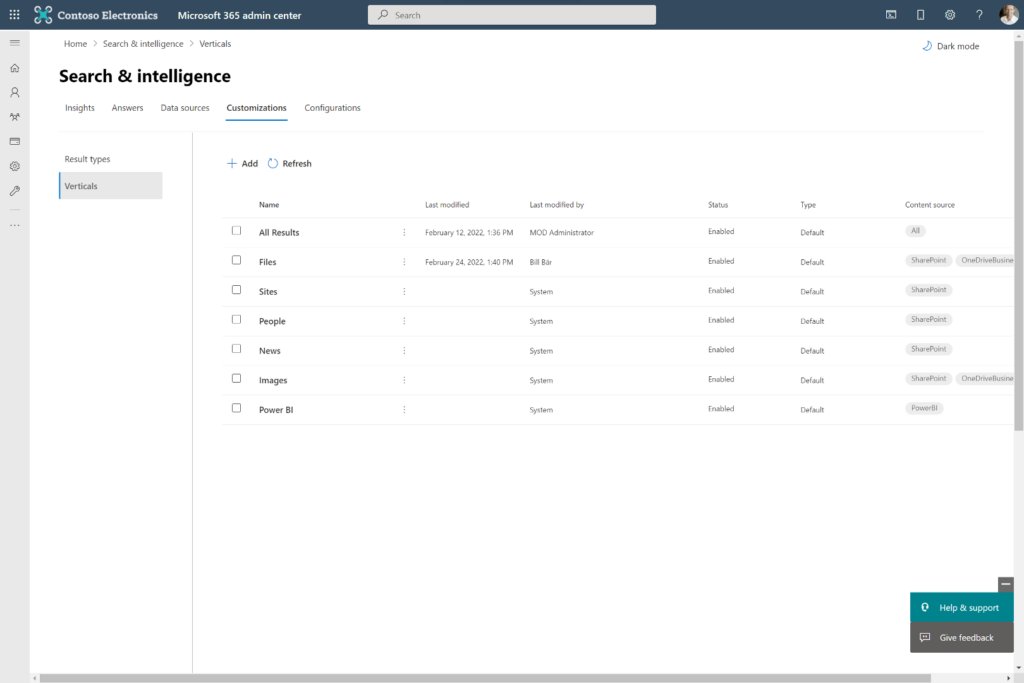Open more options for Images row

(404, 380)
